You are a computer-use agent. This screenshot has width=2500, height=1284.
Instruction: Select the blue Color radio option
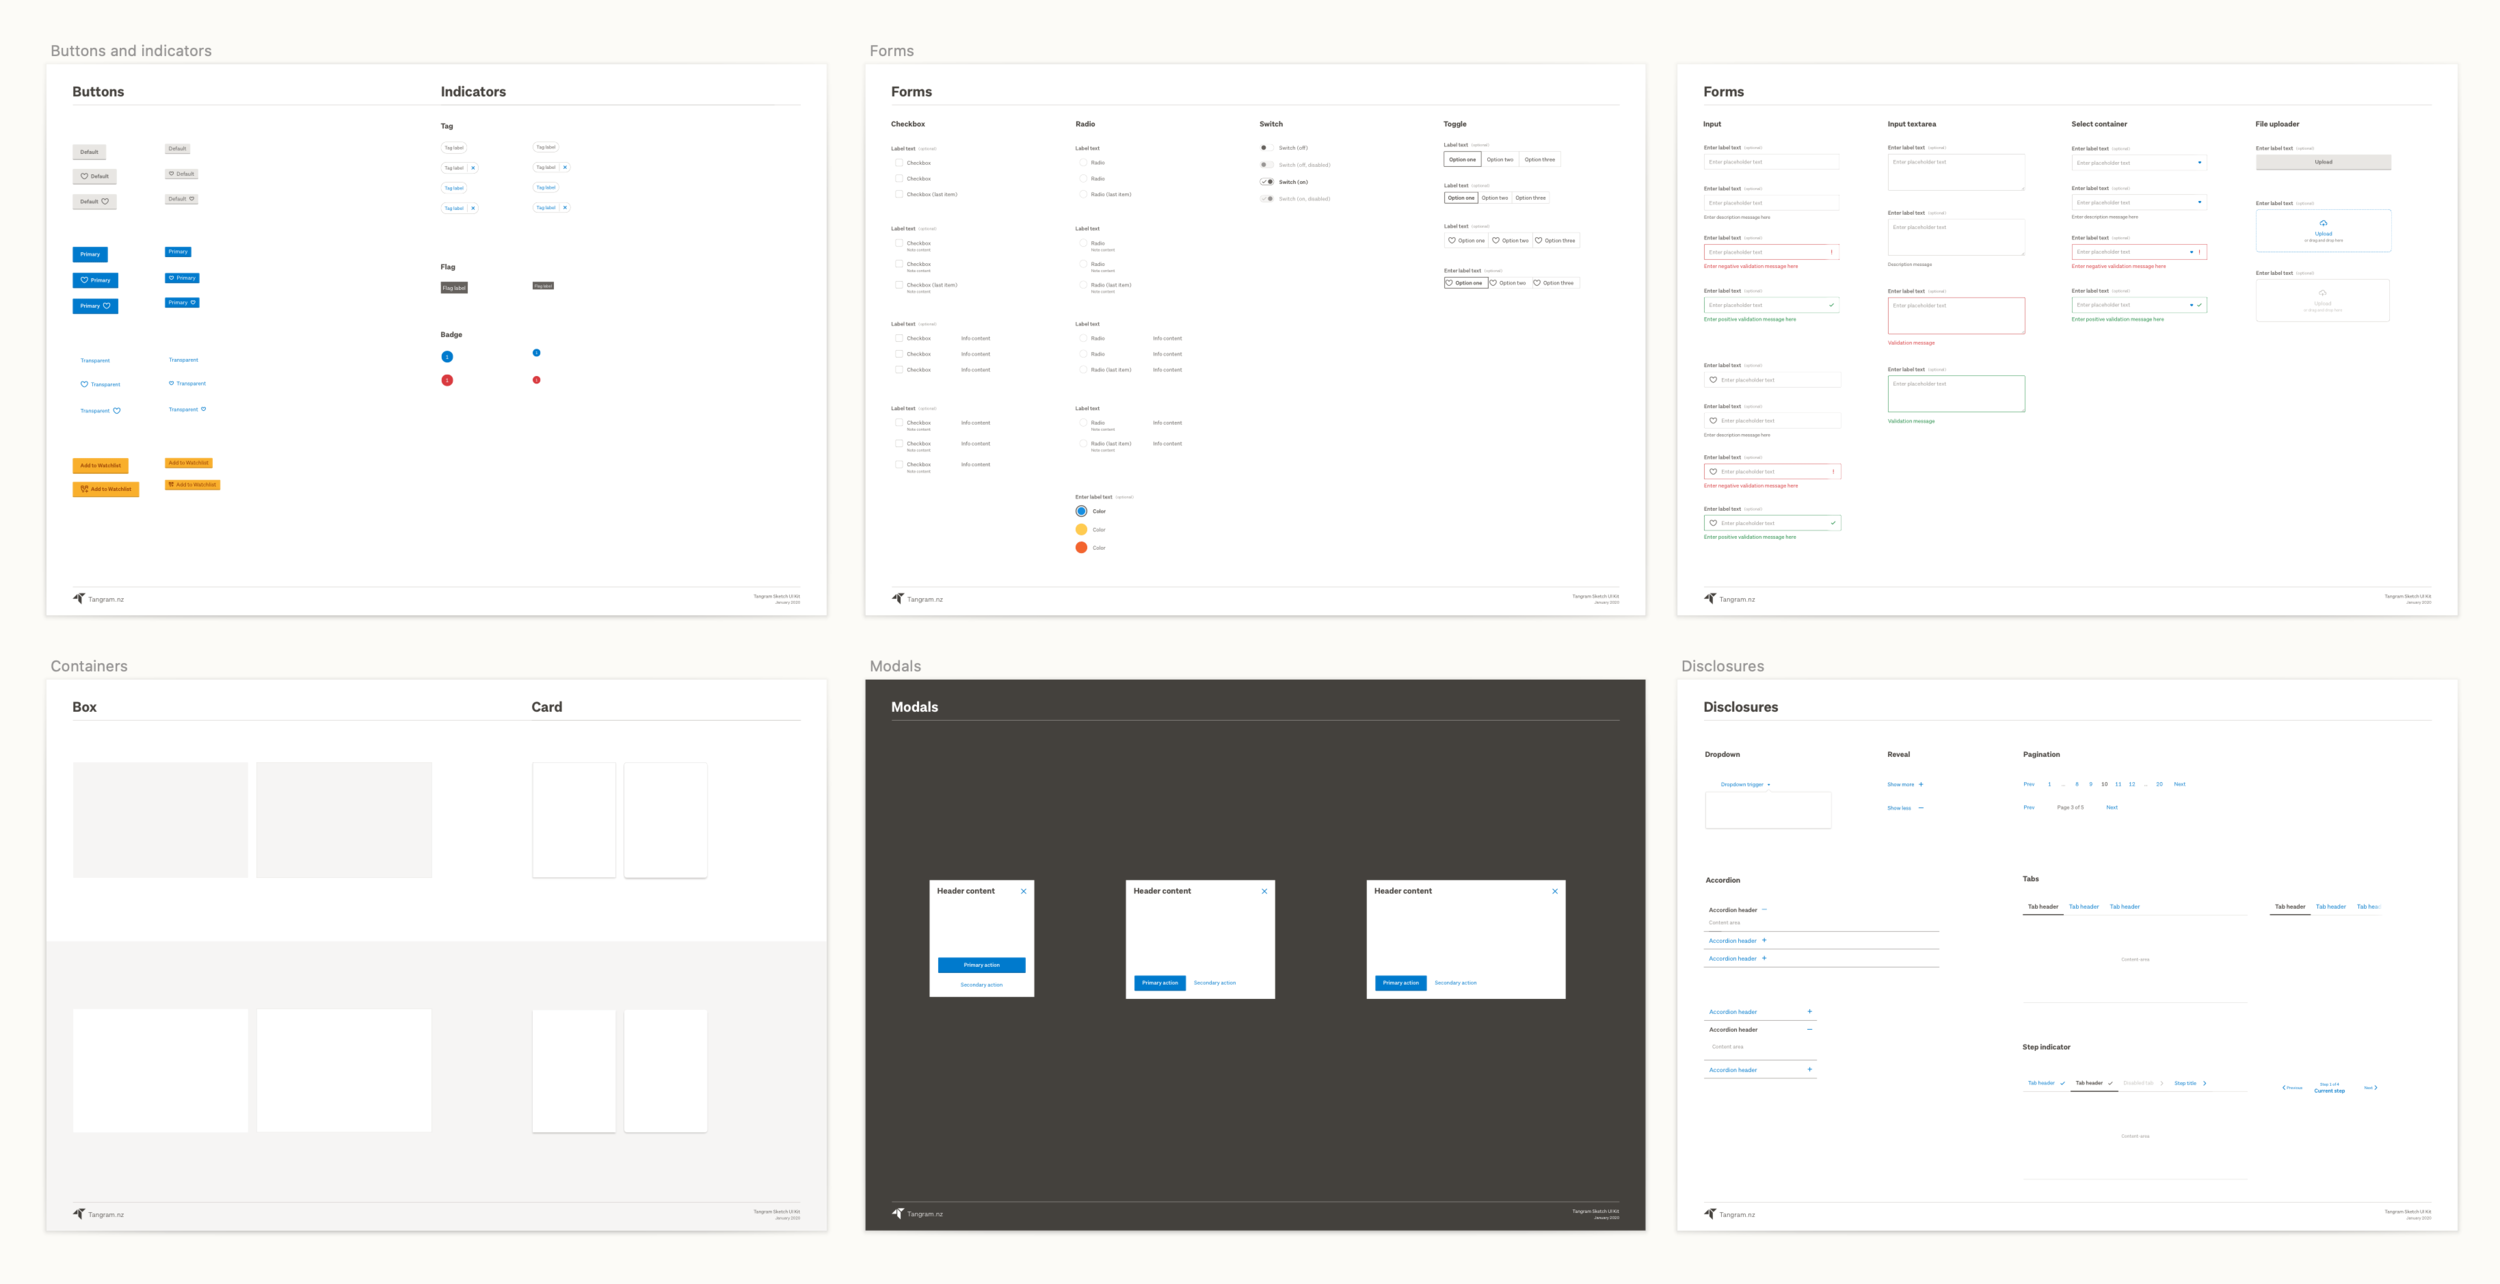(x=1081, y=511)
